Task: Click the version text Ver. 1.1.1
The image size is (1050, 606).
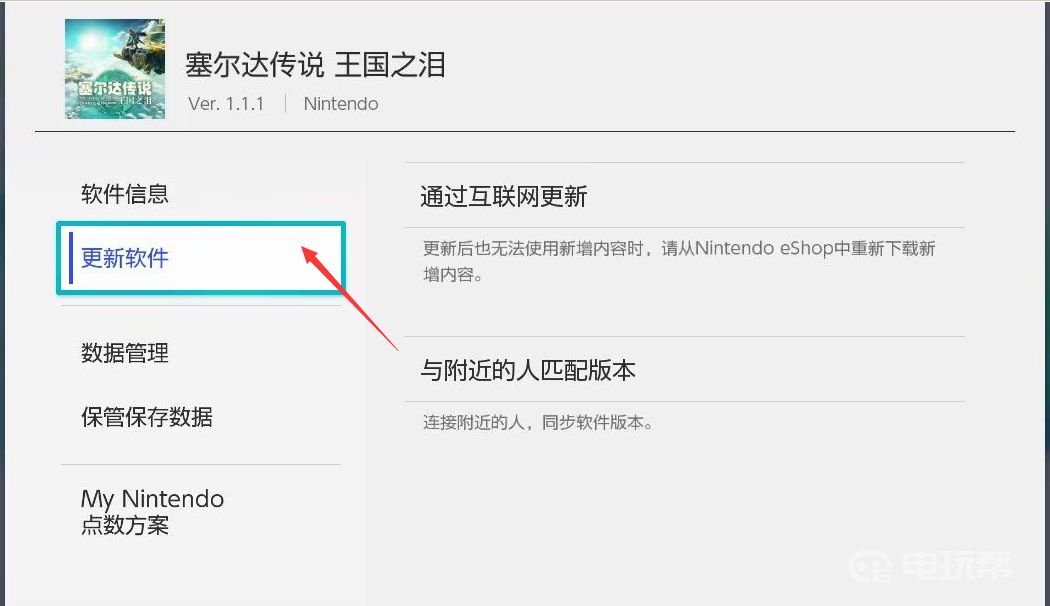Action: point(226,104)
